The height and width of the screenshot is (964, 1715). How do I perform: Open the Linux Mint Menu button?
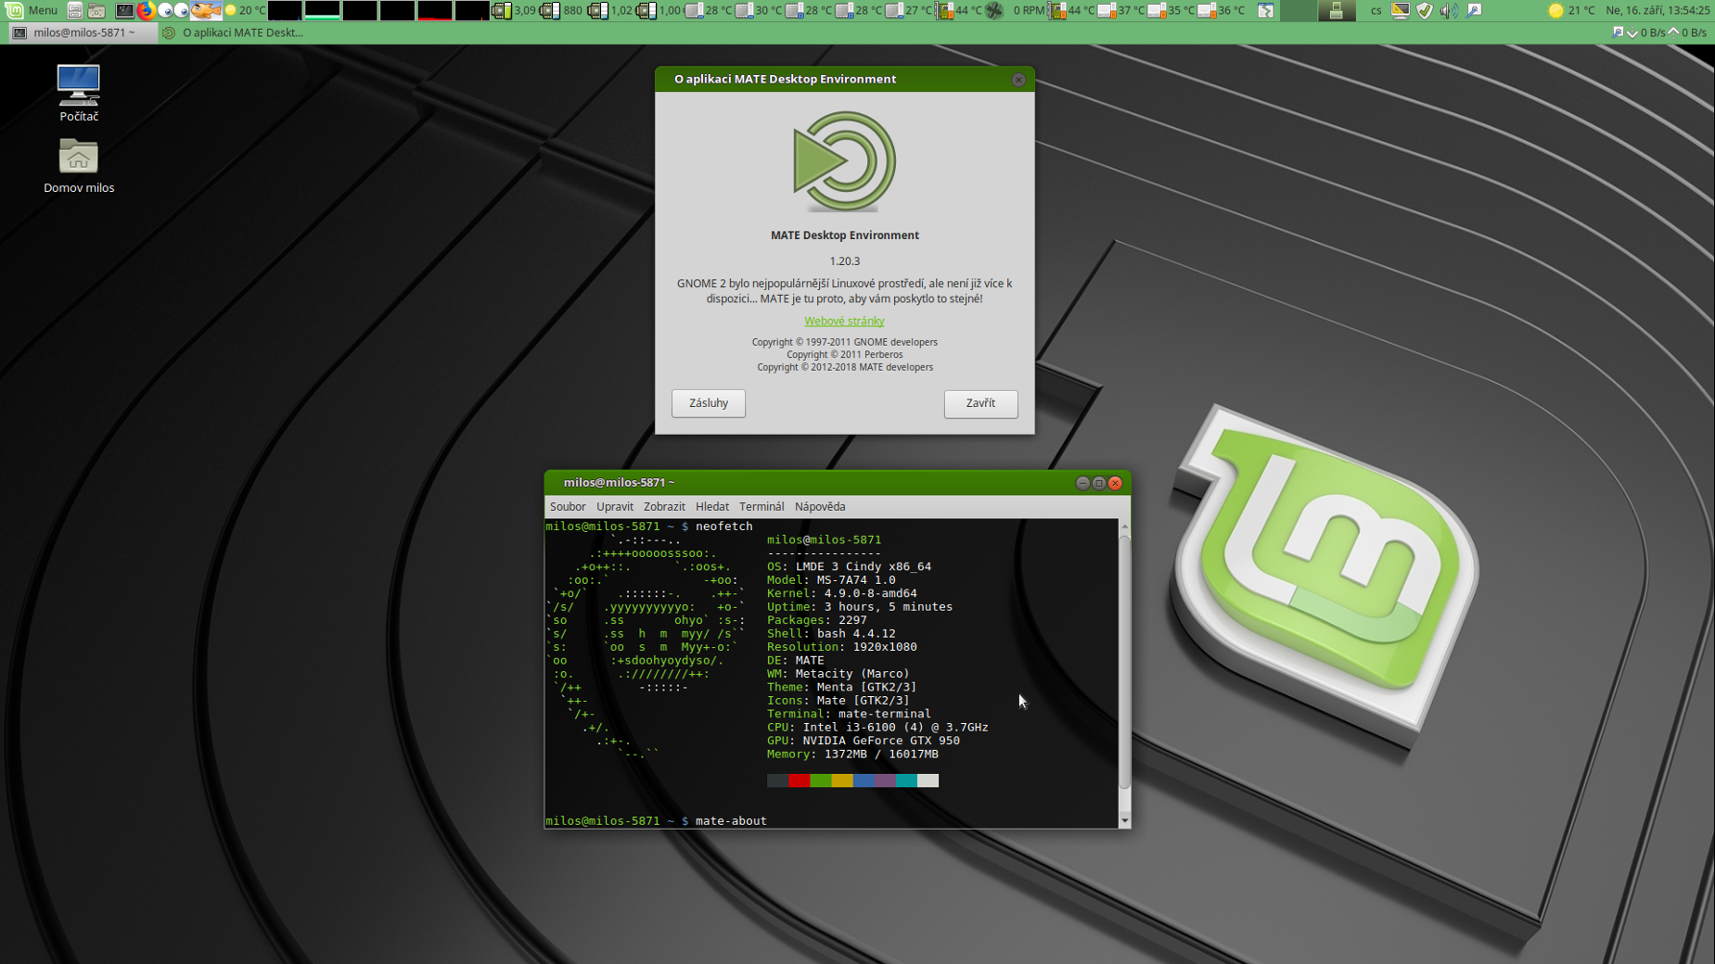(x=32, y=10)
